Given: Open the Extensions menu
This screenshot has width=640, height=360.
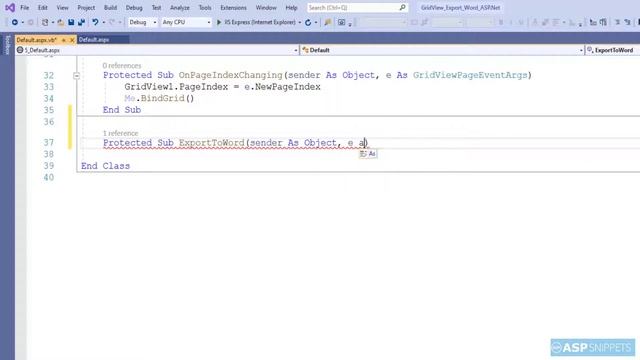Looking at the screenshot, I should pyautogui.click(x=233, y=8).
